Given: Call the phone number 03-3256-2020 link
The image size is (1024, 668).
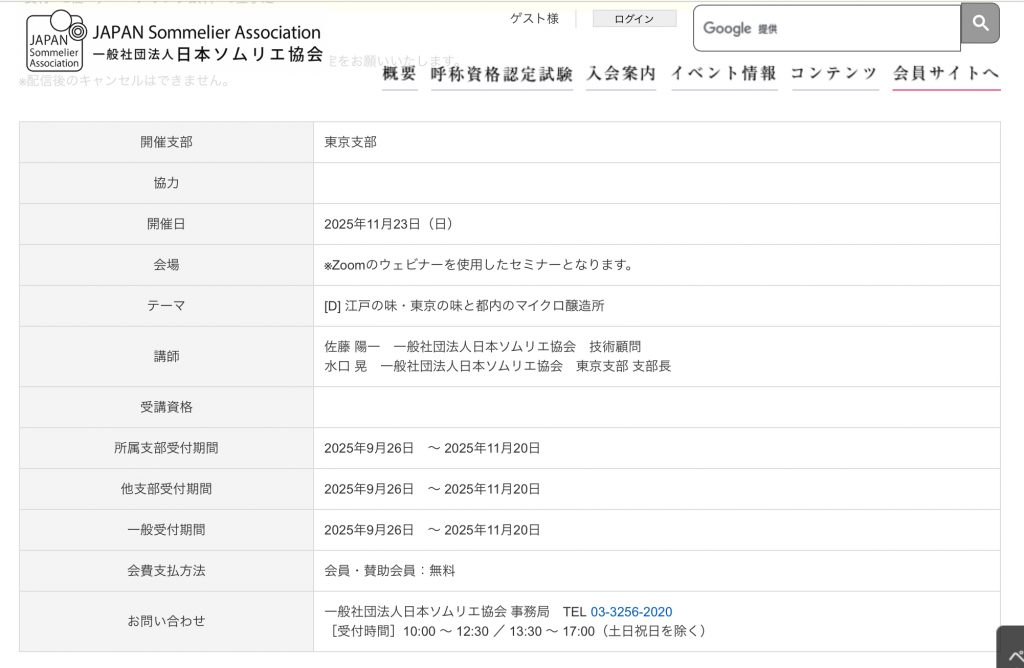Looking at the screenshot, I should (x=631, y=612).
